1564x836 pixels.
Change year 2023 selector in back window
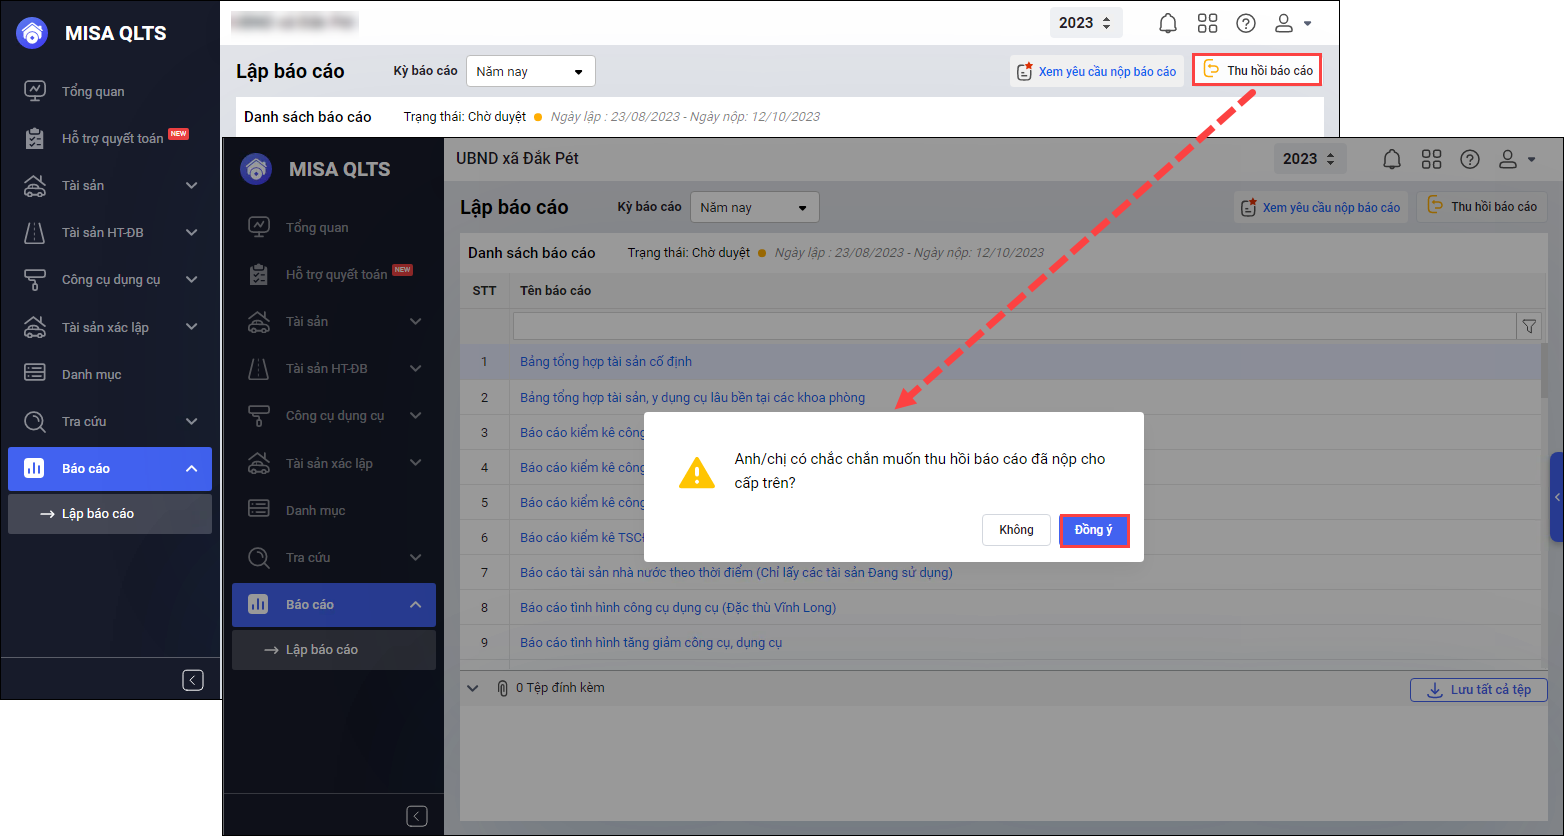click(1086, 23)
